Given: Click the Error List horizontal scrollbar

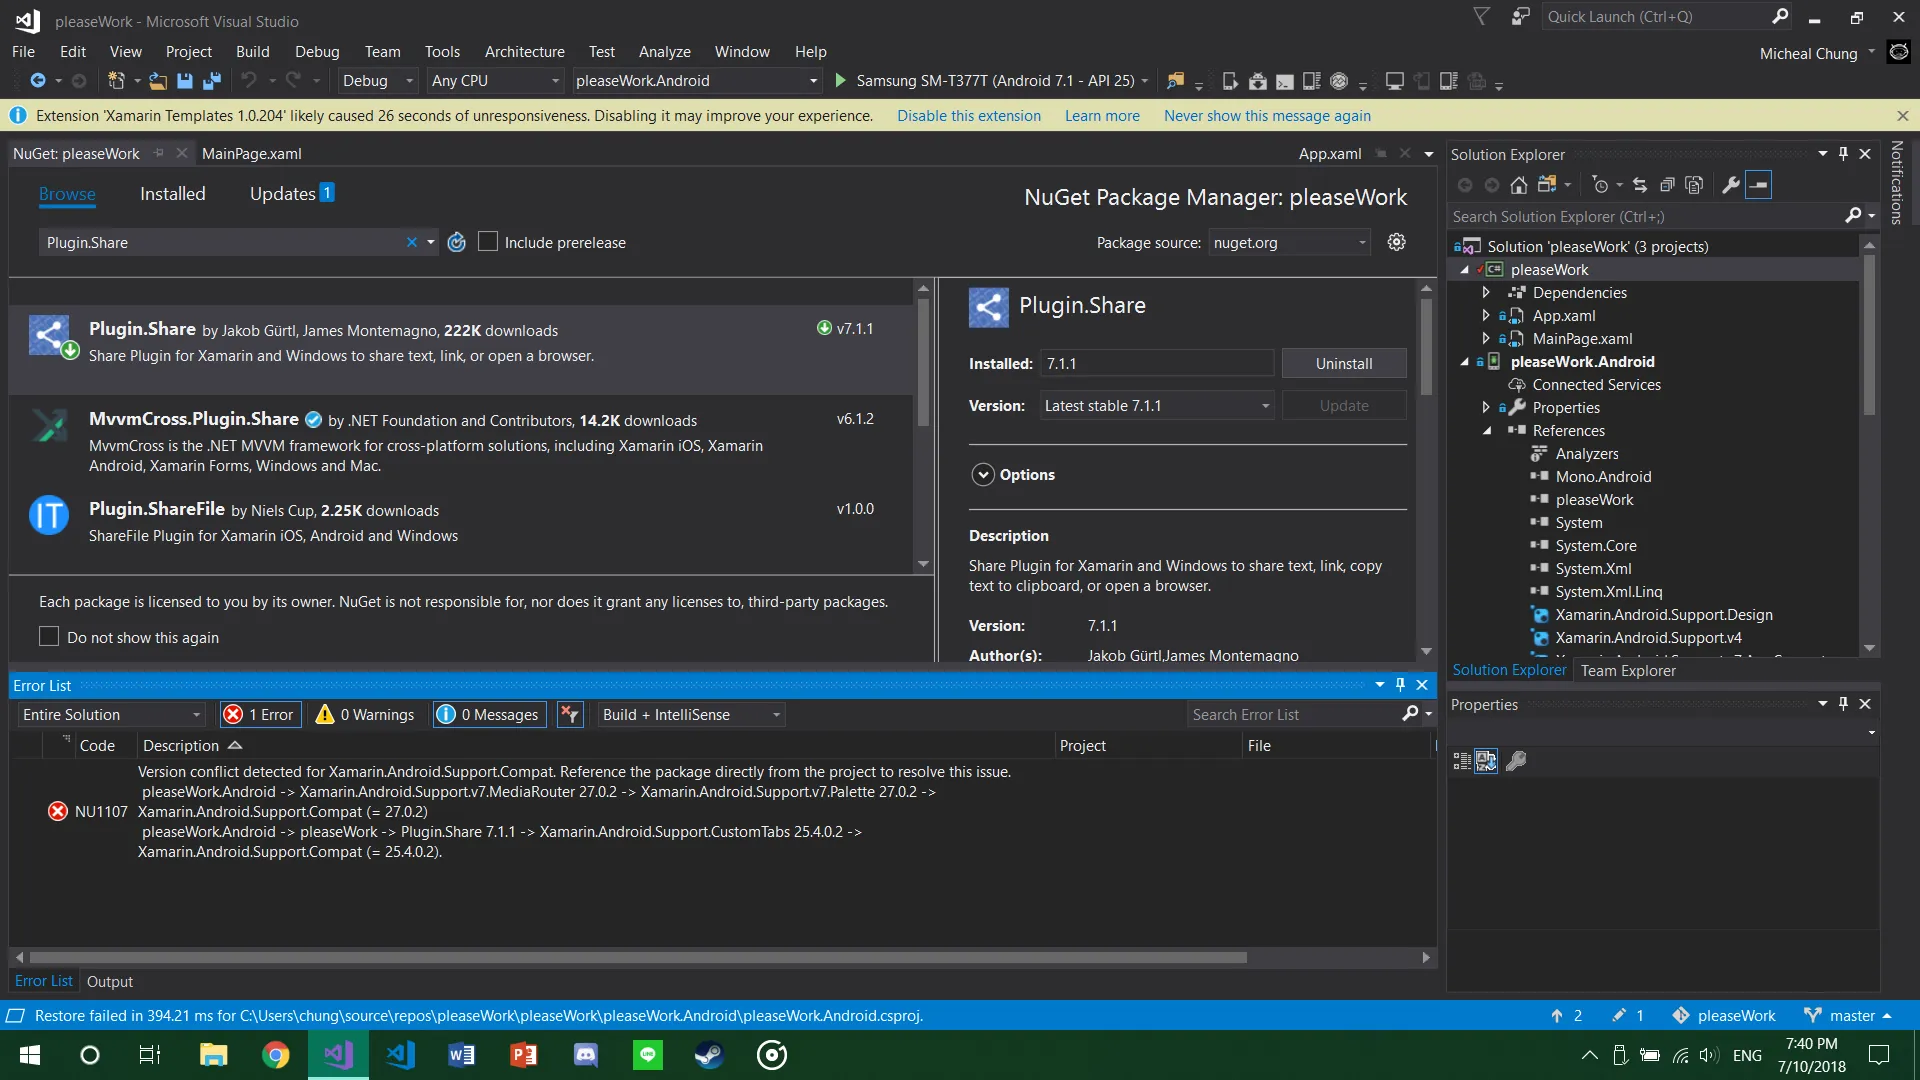Looking at the screenshot, I should pyautogui.click(x=640, y=957).
